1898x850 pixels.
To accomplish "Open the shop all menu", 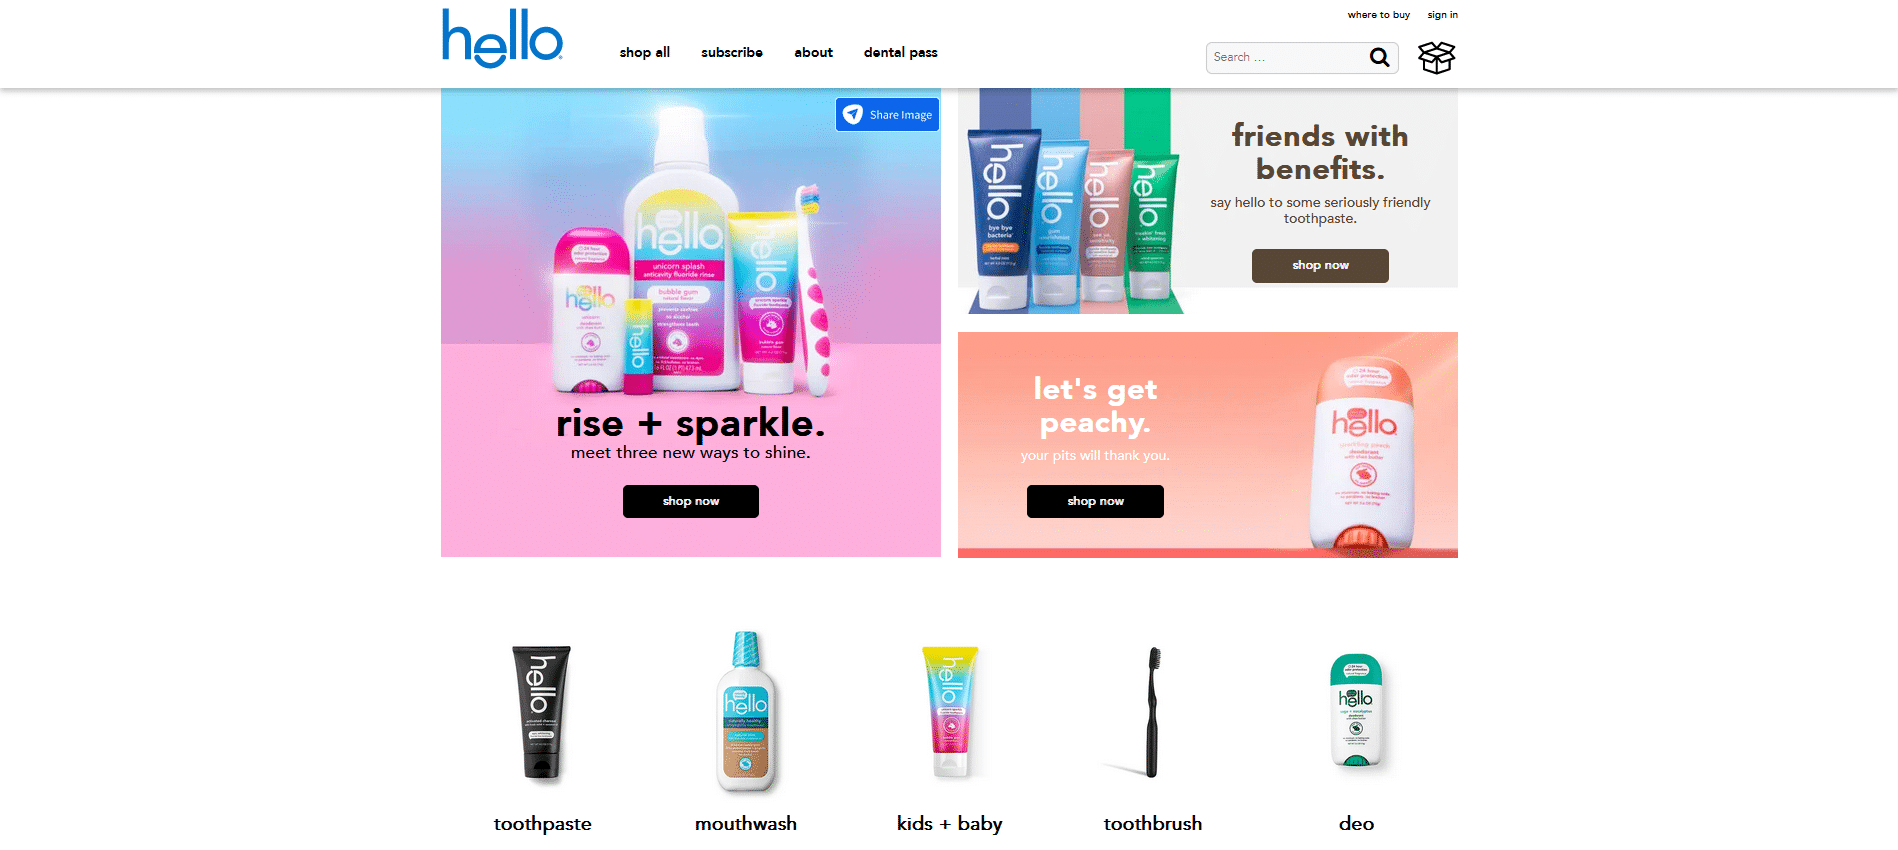I will click(x=644, y=53).
